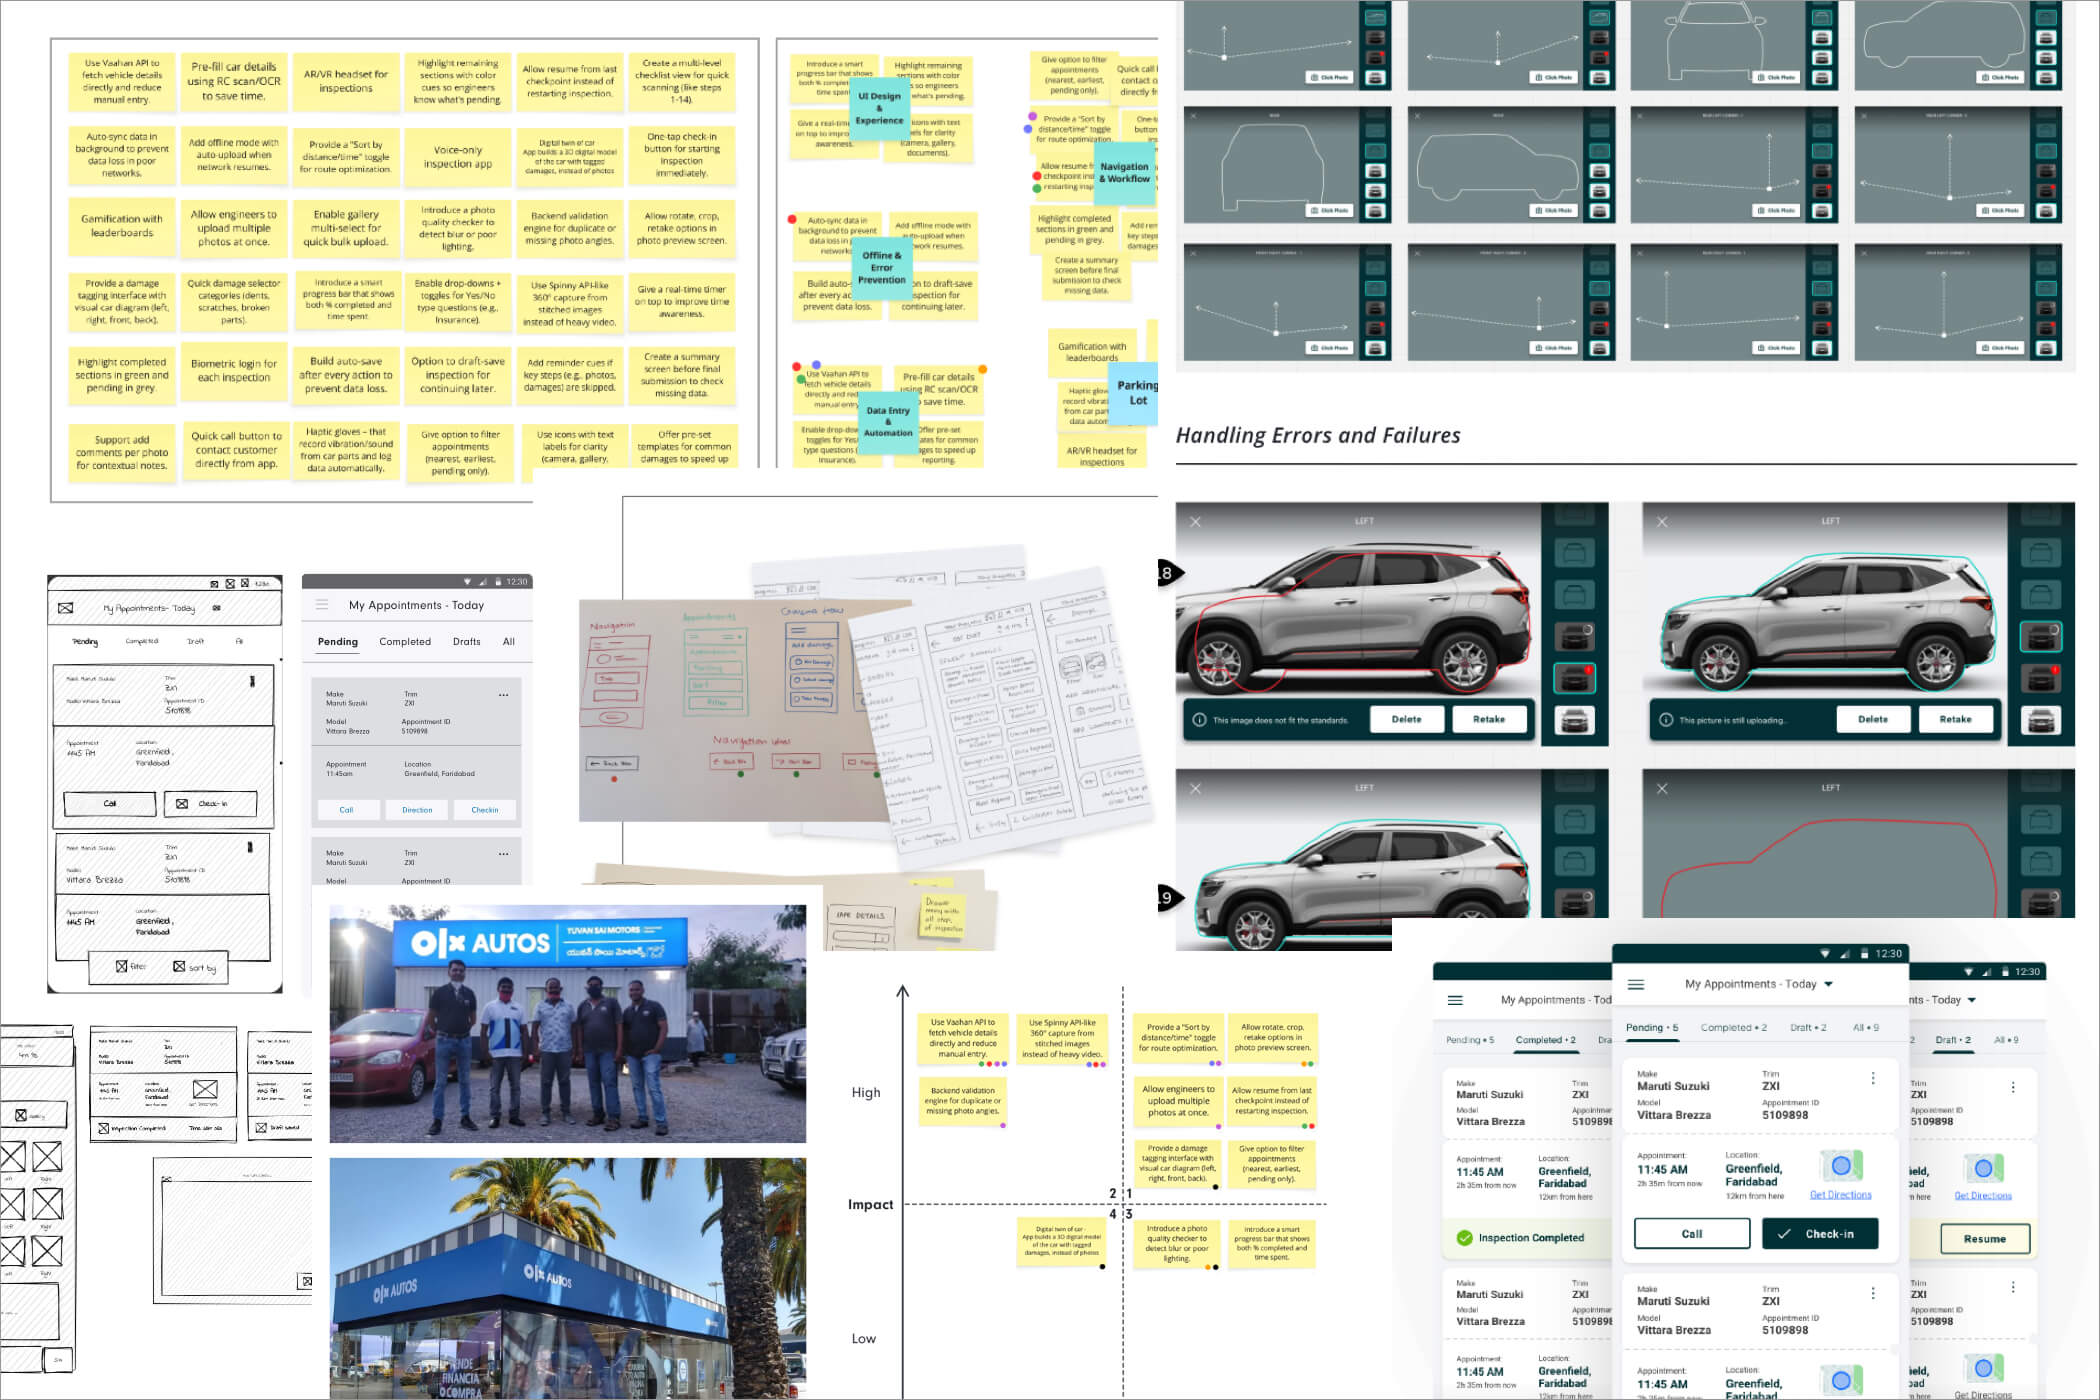Open hamburger menu in center appointments screen
2100x1400 pixels.
pyautogui.click(x=1636, y=985)
